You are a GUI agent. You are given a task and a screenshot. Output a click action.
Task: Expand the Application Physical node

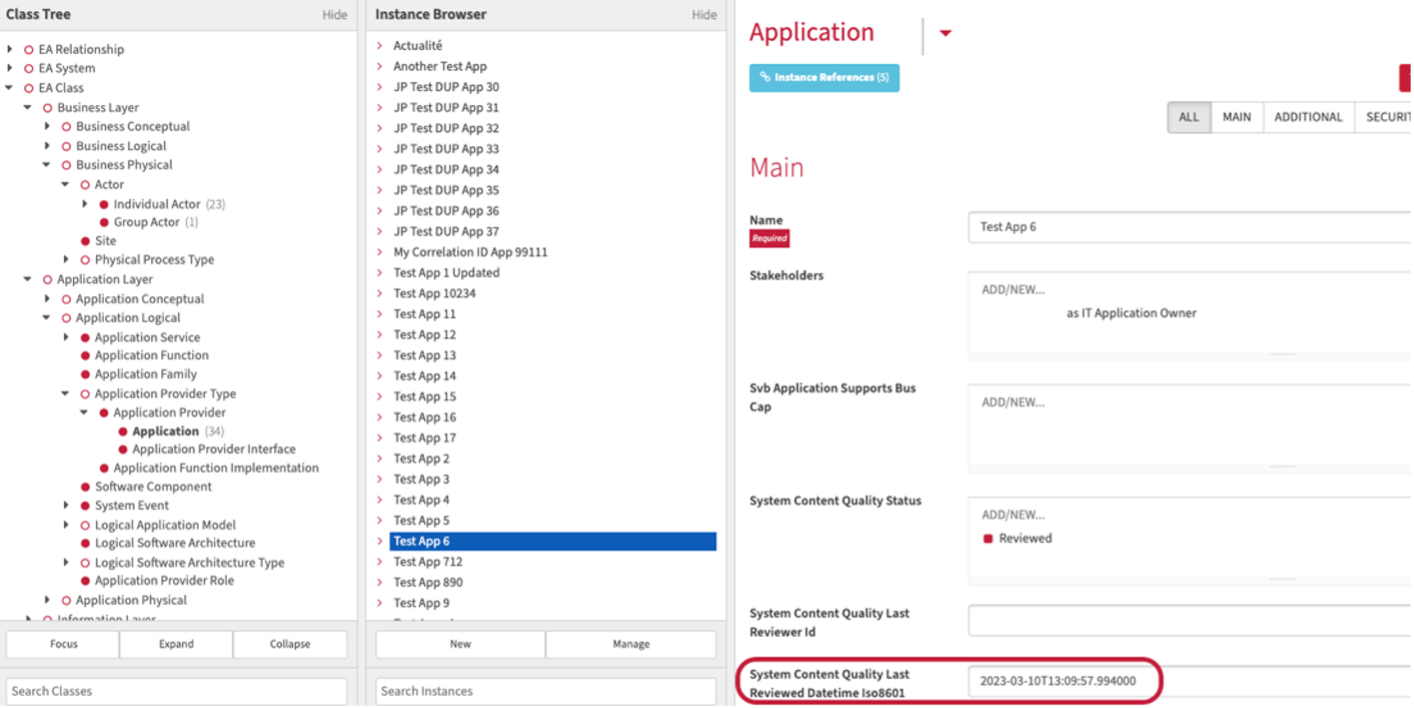[x=47, y=600]
